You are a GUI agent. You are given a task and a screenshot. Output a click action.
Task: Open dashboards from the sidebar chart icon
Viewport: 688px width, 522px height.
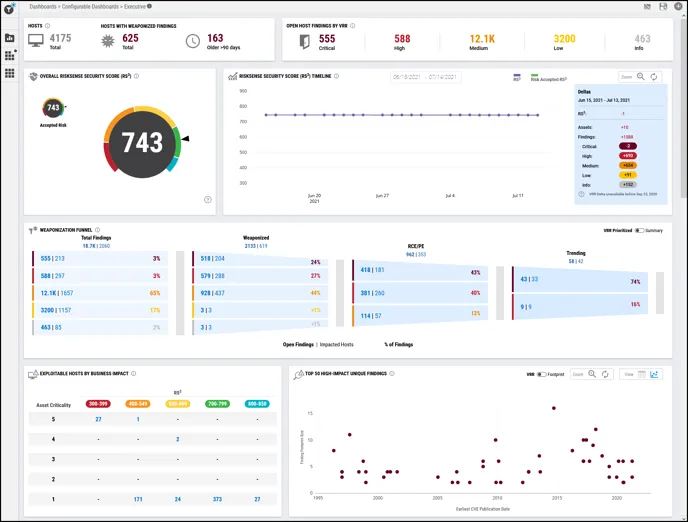(9, 38)
